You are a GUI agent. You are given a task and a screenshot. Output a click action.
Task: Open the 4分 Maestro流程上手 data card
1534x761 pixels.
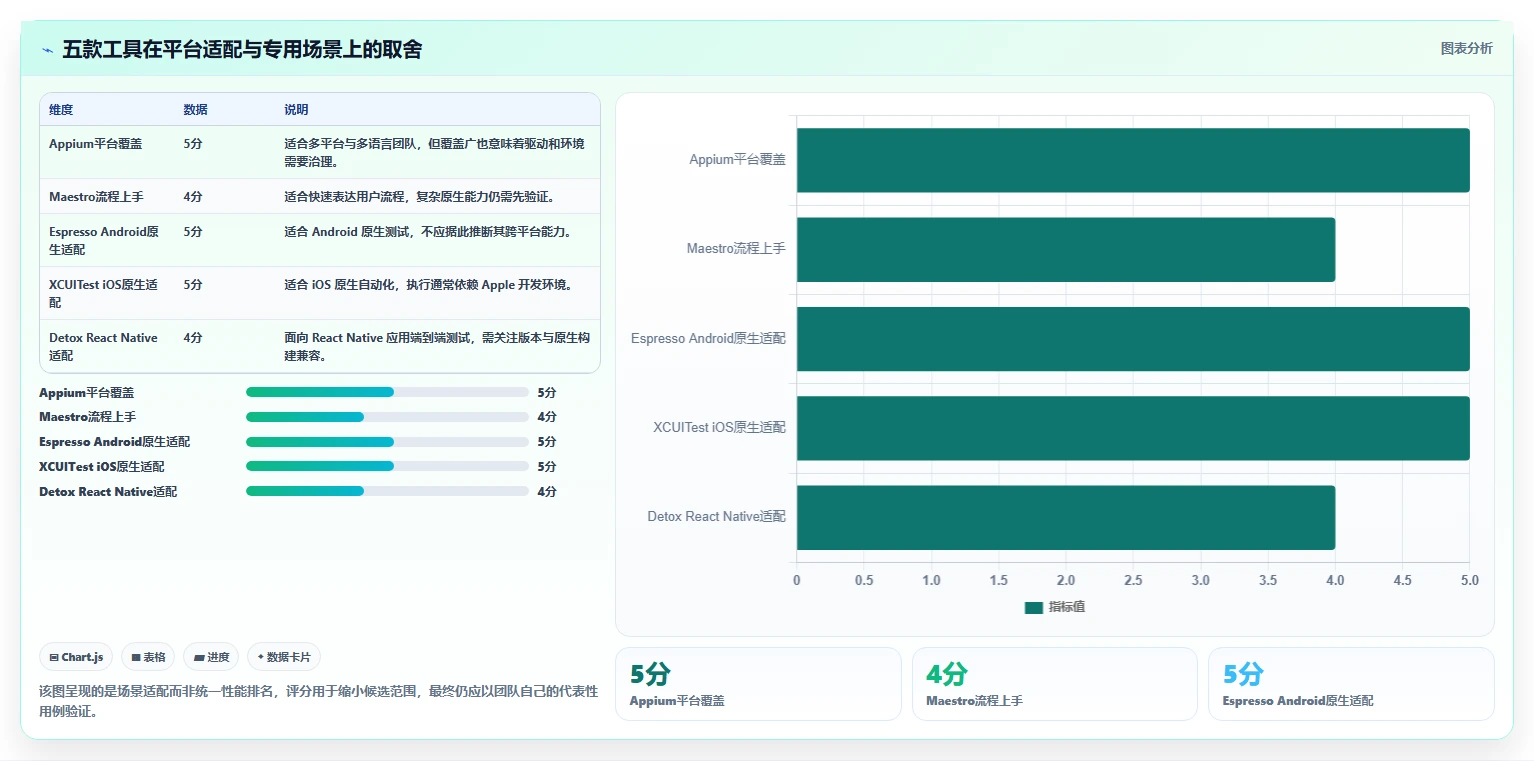(x=1054, y=684)
